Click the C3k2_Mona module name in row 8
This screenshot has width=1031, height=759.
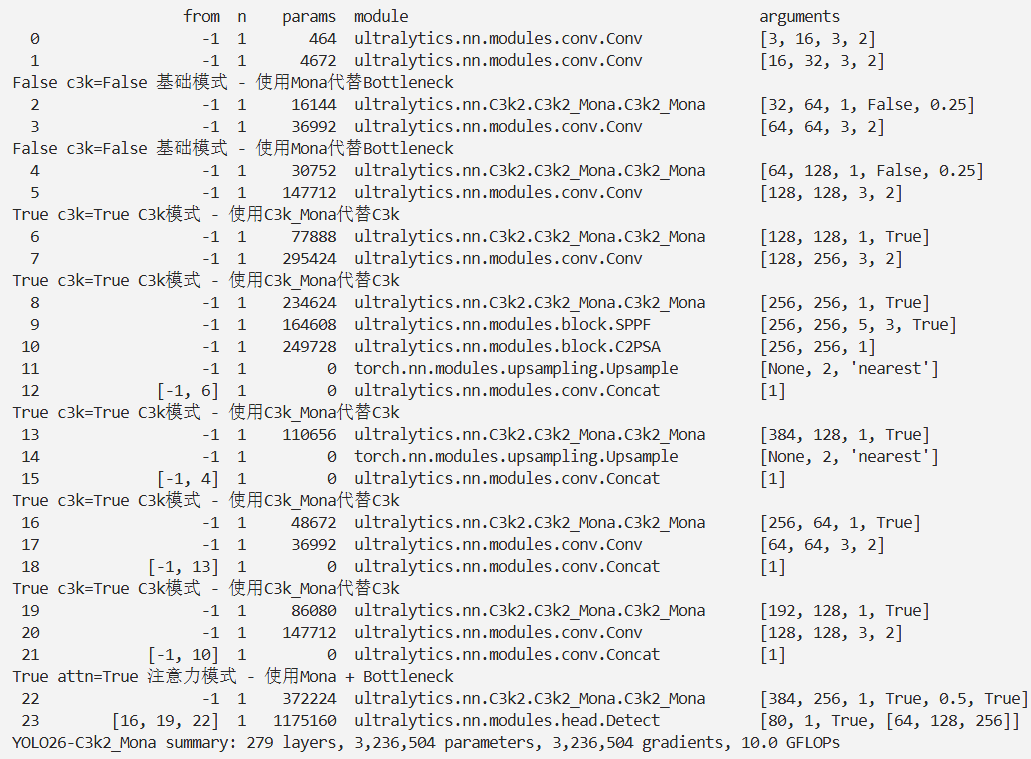(529, 303)
